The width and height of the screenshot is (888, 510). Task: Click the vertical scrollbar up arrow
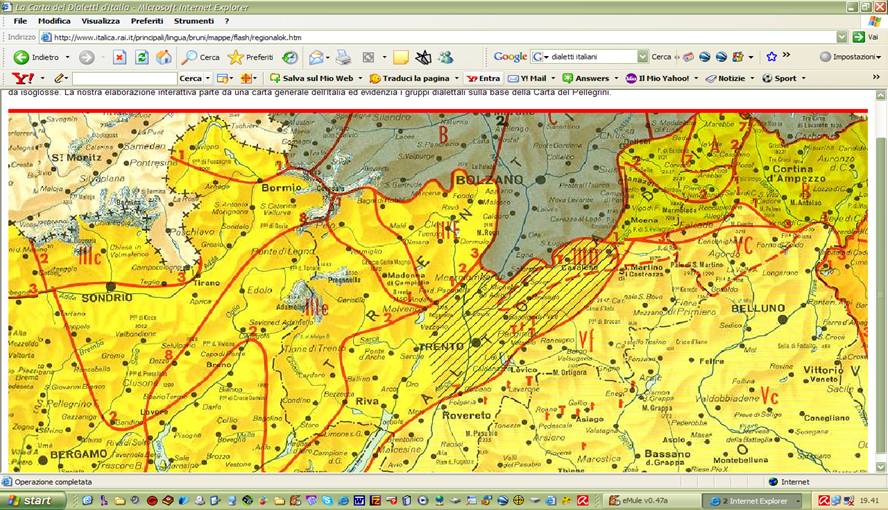(x=881, y=96)
